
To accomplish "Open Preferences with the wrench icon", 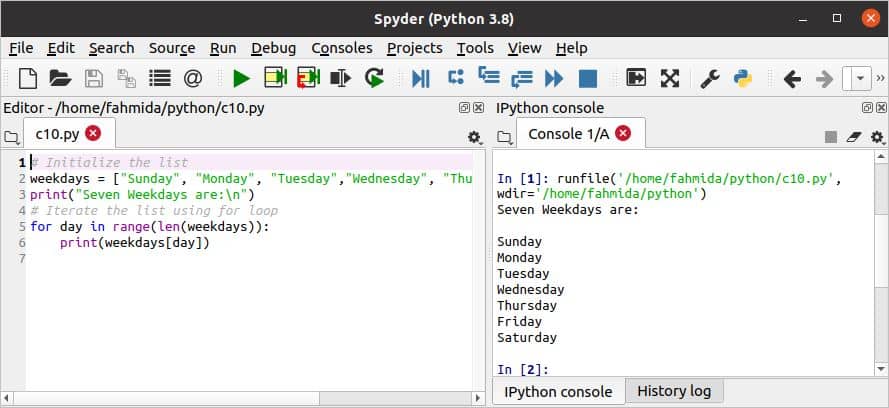I will pyautogui.click(x=710, y=78).
